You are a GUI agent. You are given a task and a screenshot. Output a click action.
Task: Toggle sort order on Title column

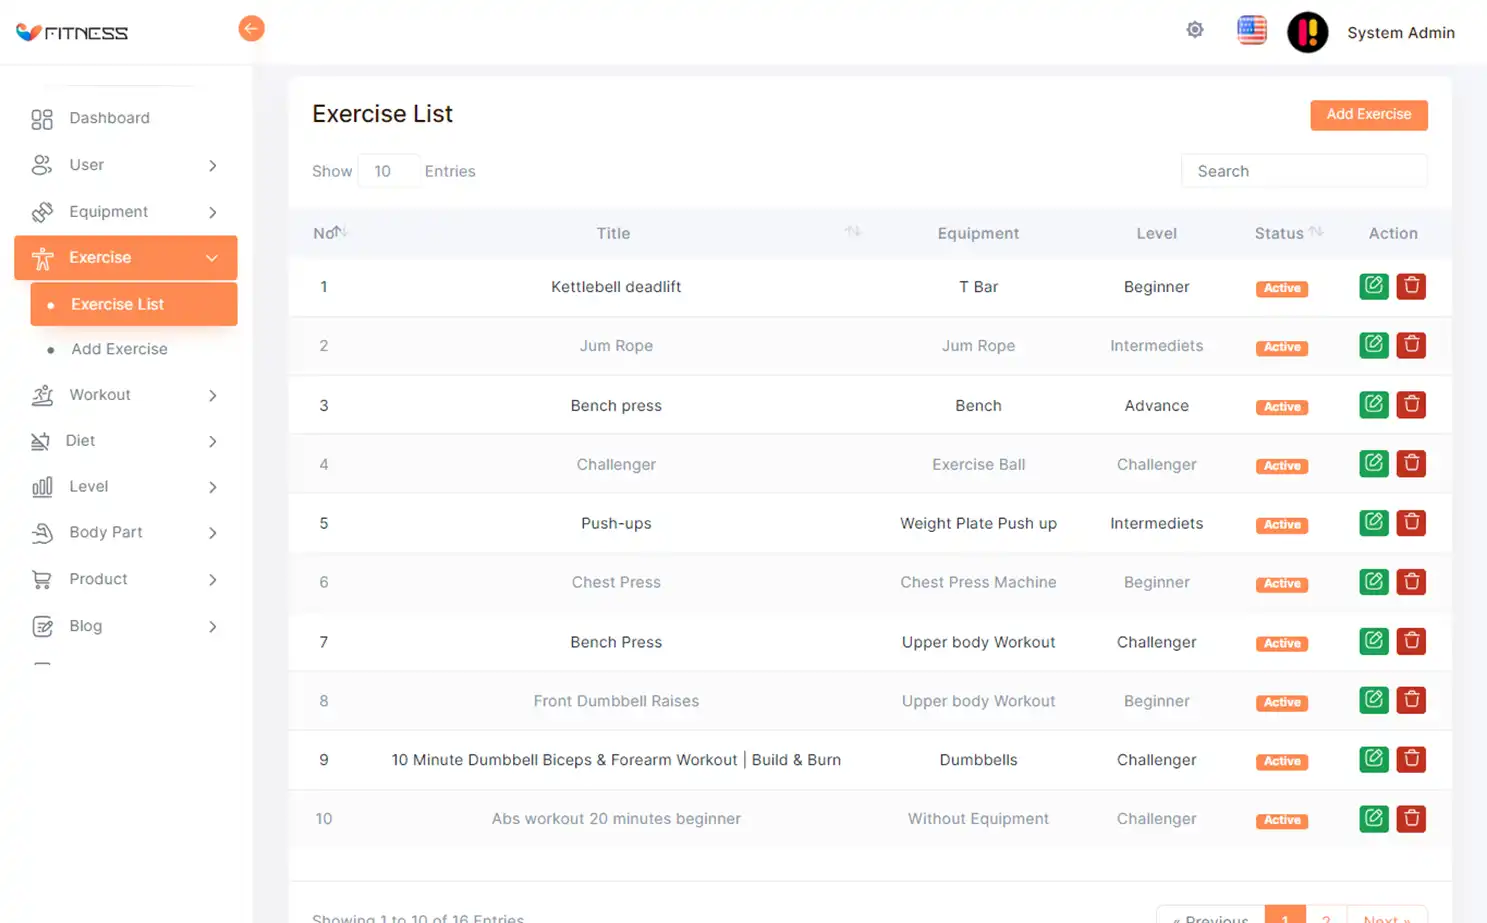[x=852, y=232]
